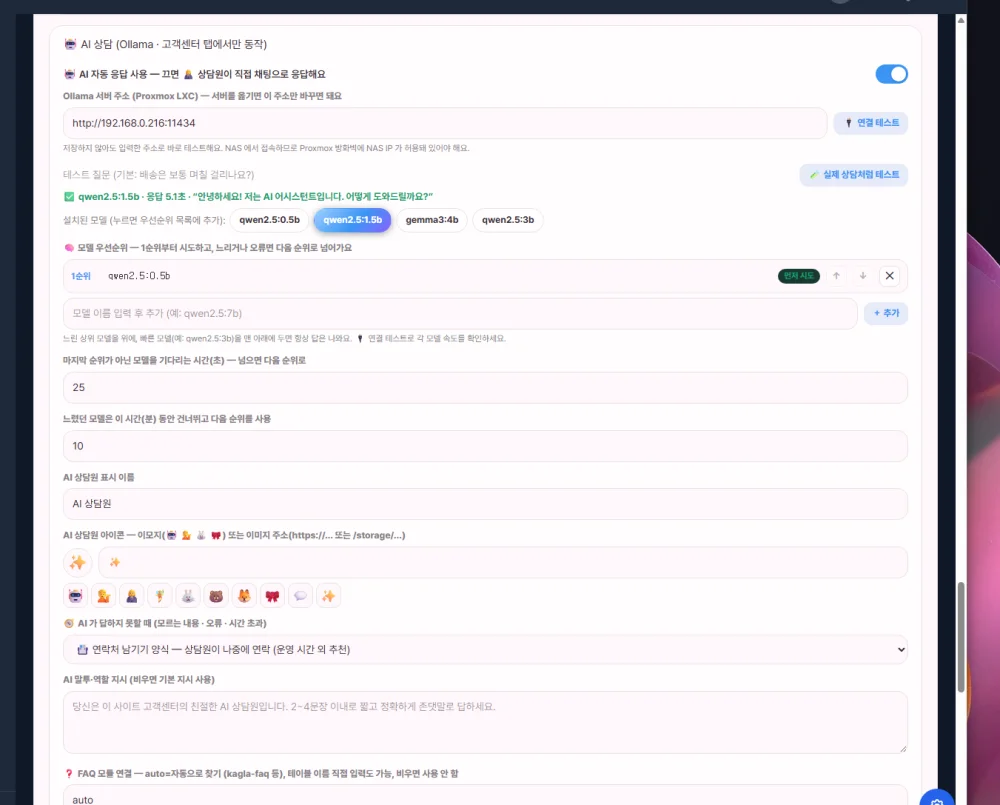1000x805 pixels.
Task: Edit the model wait time field showing 25
Action: point(485,388)
